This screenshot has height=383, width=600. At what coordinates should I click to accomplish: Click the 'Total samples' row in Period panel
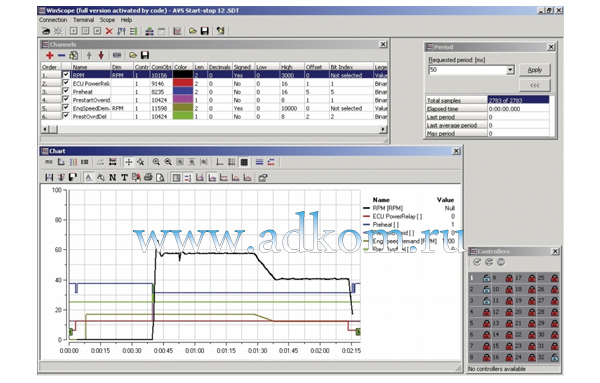click(488, 100)
